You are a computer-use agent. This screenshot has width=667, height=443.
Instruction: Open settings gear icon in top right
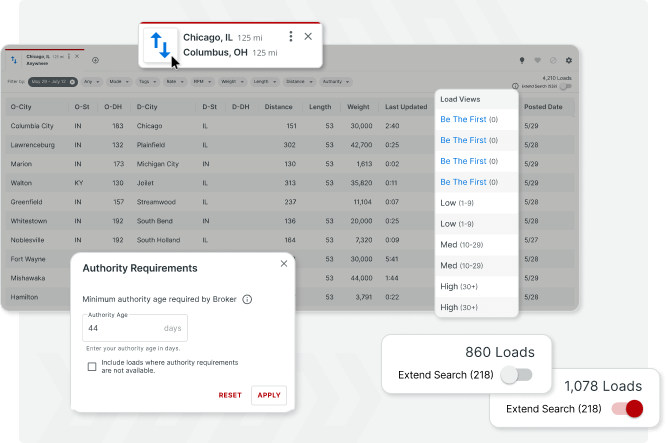click(x=569, y=60)
